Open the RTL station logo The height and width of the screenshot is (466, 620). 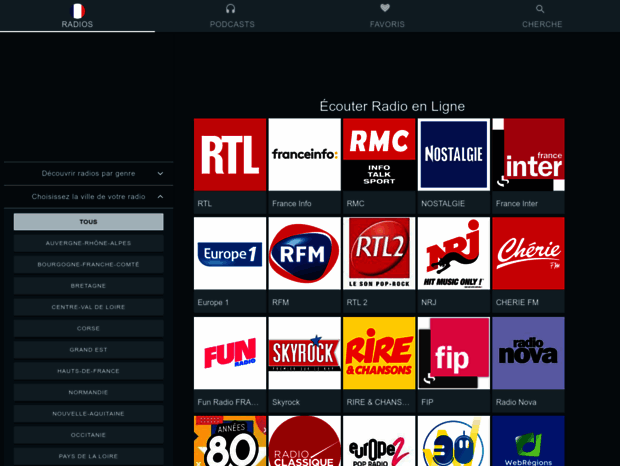[x=230, y=155]
